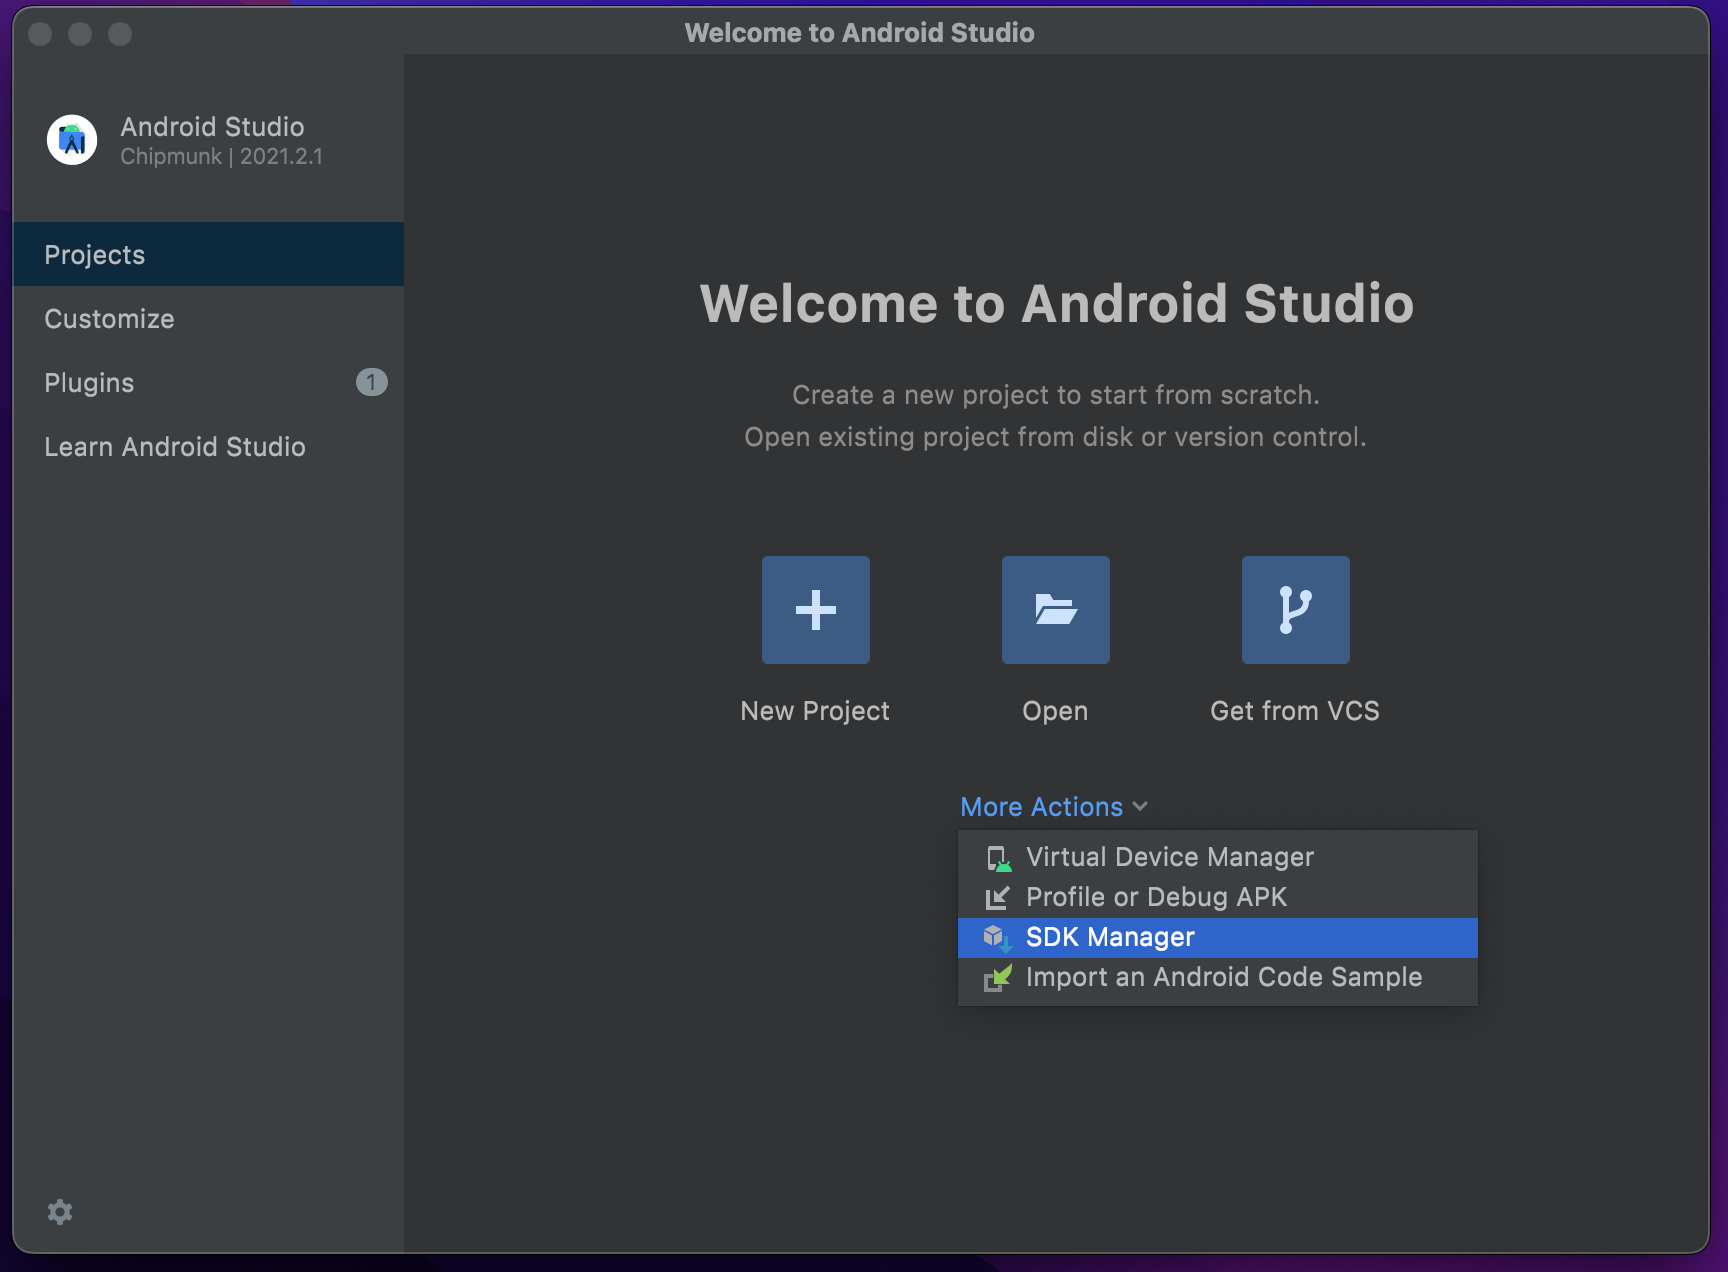1728x1272 pixels.
Task: Click the More Actions chevron arrow
Action: click(x=1140, y=806)
